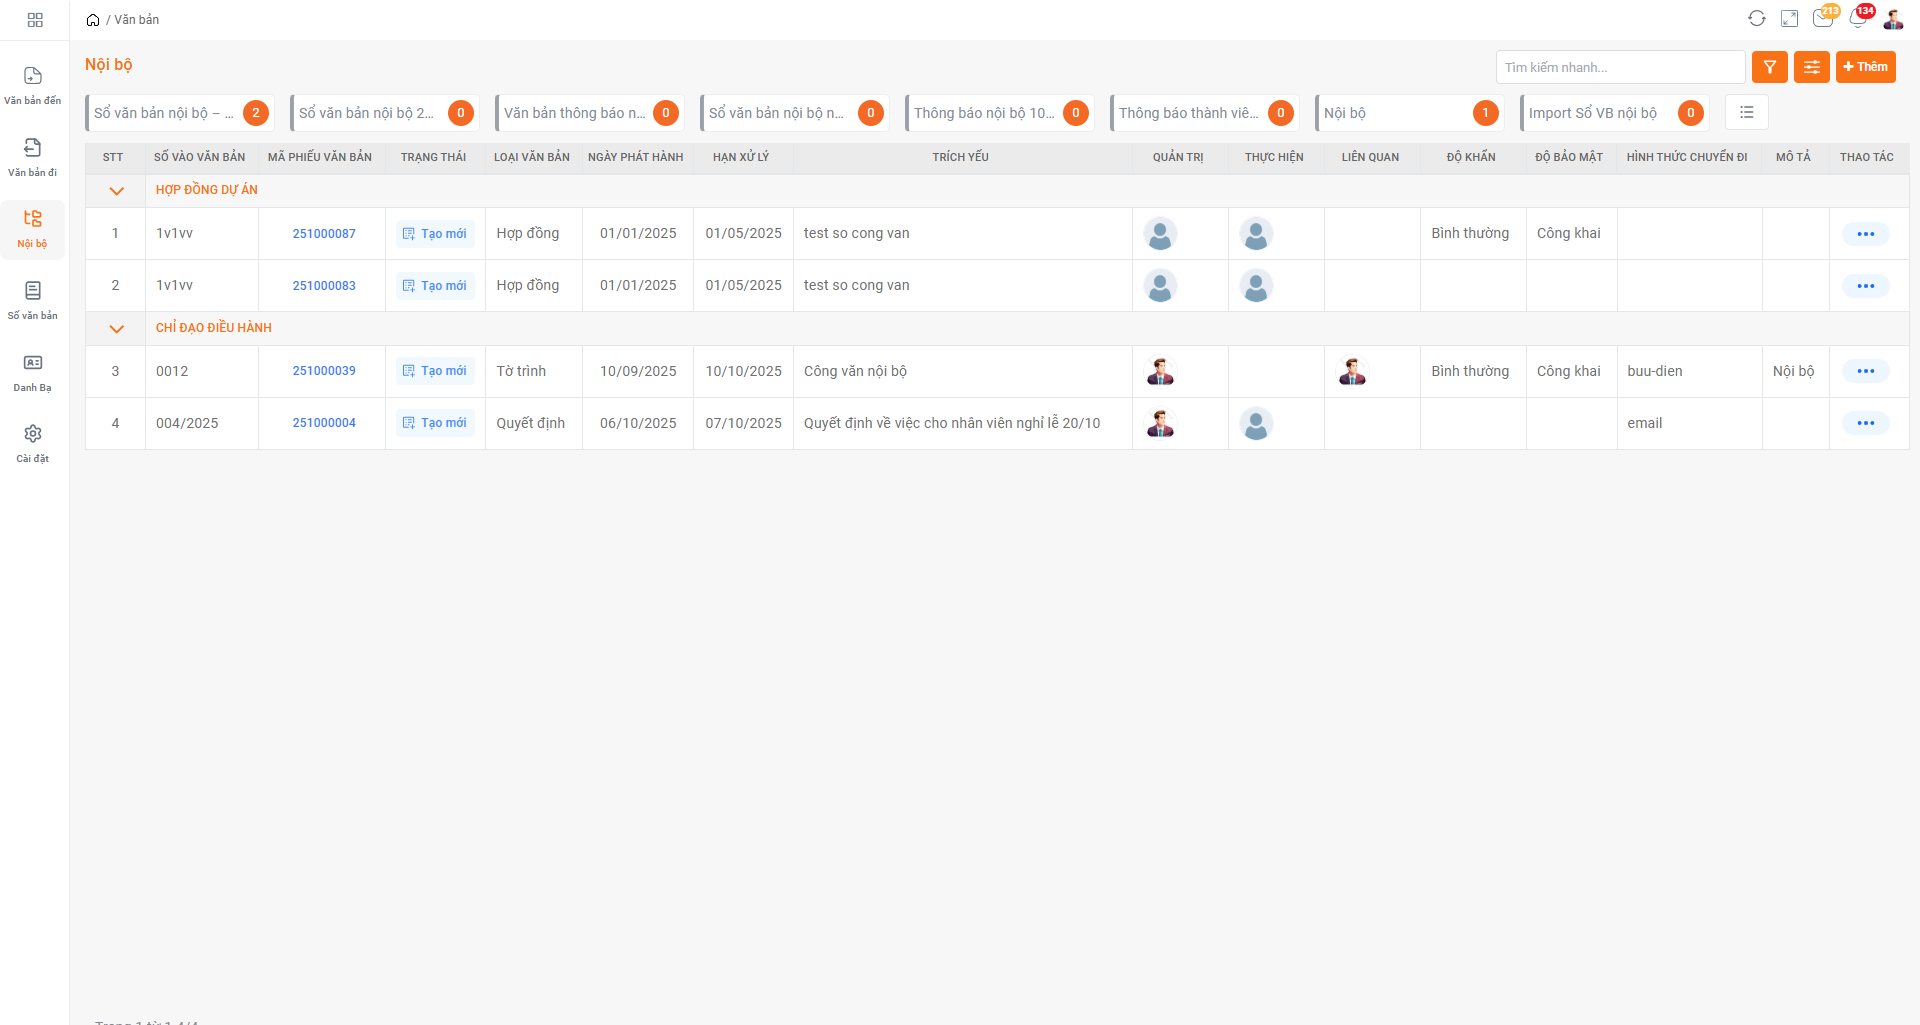Click the orange filter funnel icon
Viewport: 1920px width, 1025px height.
pyautogui.click(x=1769, y=67)
